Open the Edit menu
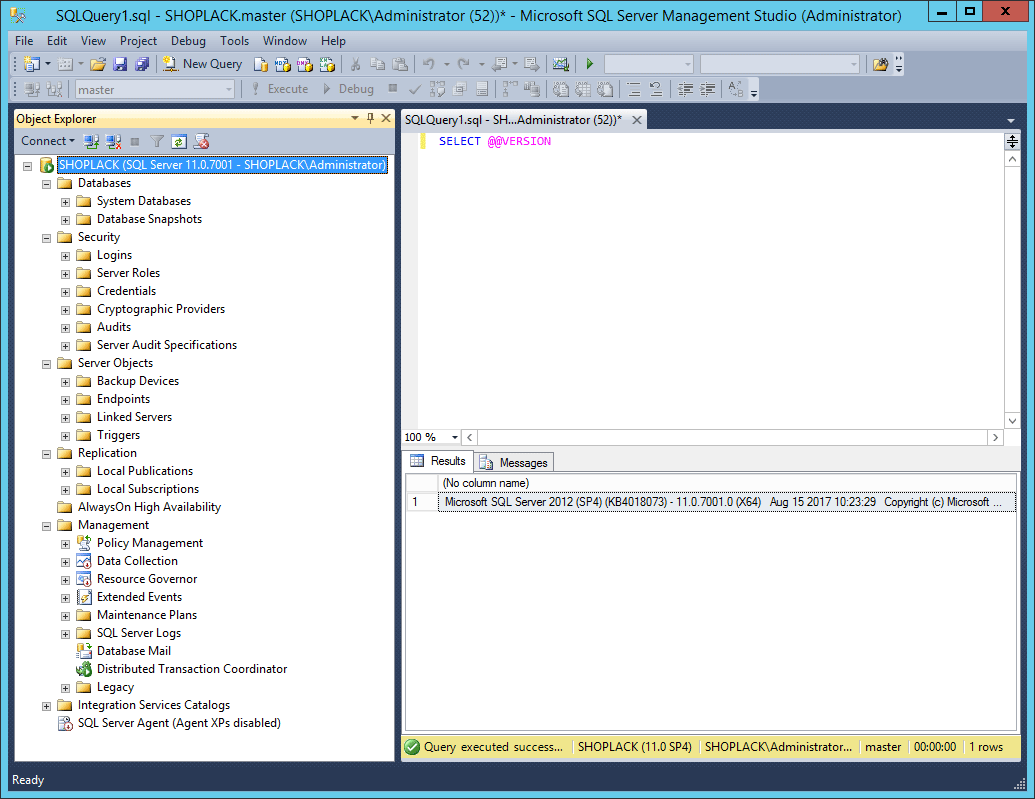Screen dimensions: 1035x799 (57, 41)
